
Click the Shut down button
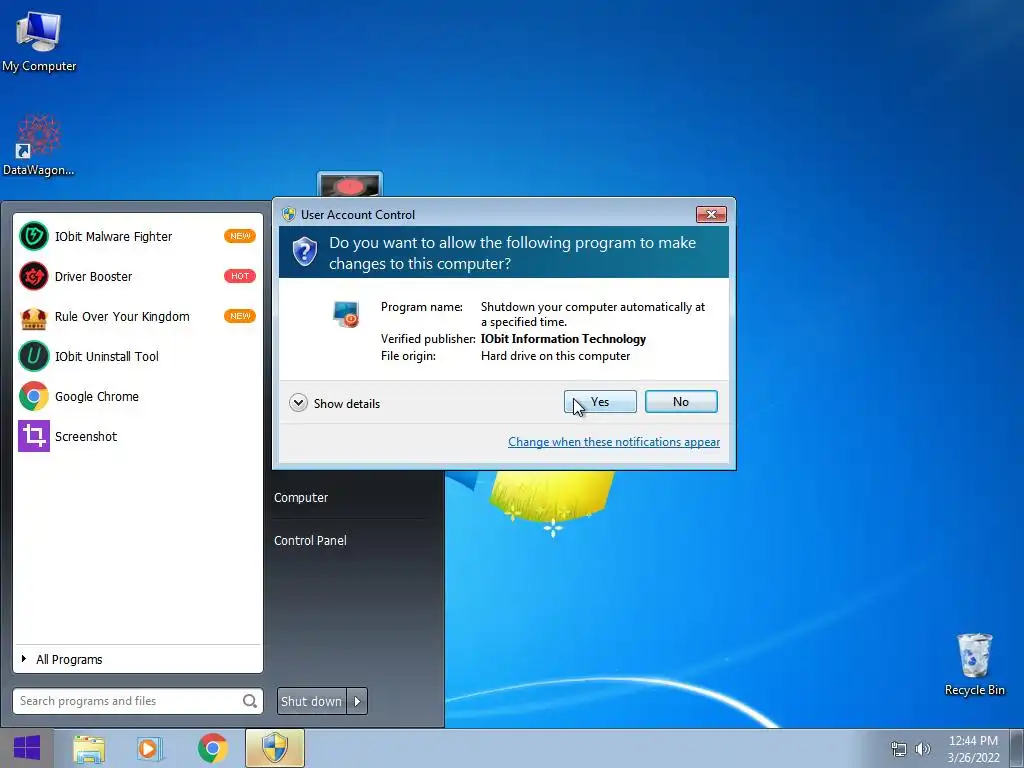pos(312,701)
